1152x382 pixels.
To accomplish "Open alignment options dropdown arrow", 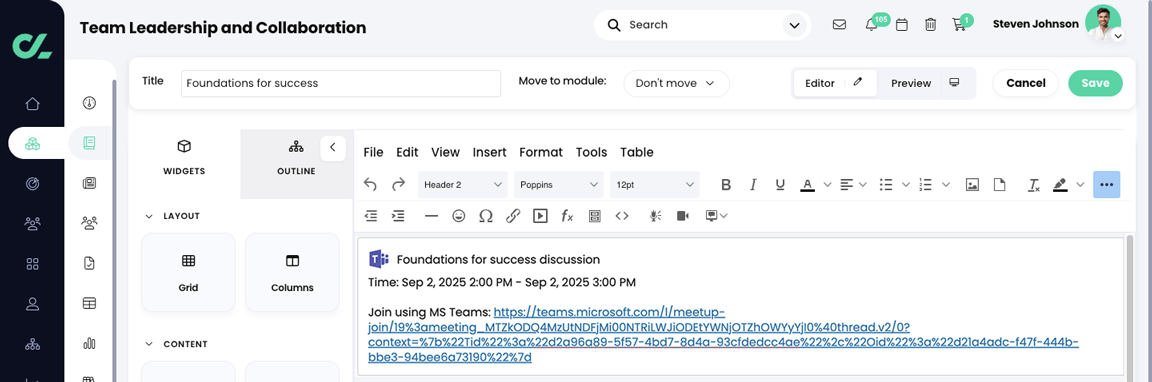I will coord(863,184).
